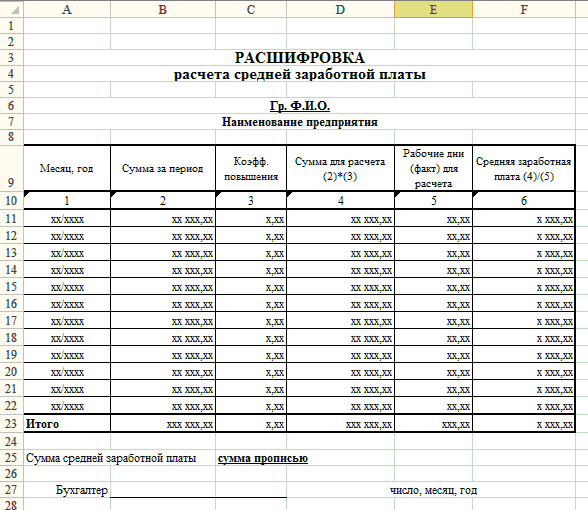Image resolution: width=588 pixels, height=510 pixels.
Task: Select 'Рабочие дни (факт) для расчета' cell
Action: tap(434, 168)
